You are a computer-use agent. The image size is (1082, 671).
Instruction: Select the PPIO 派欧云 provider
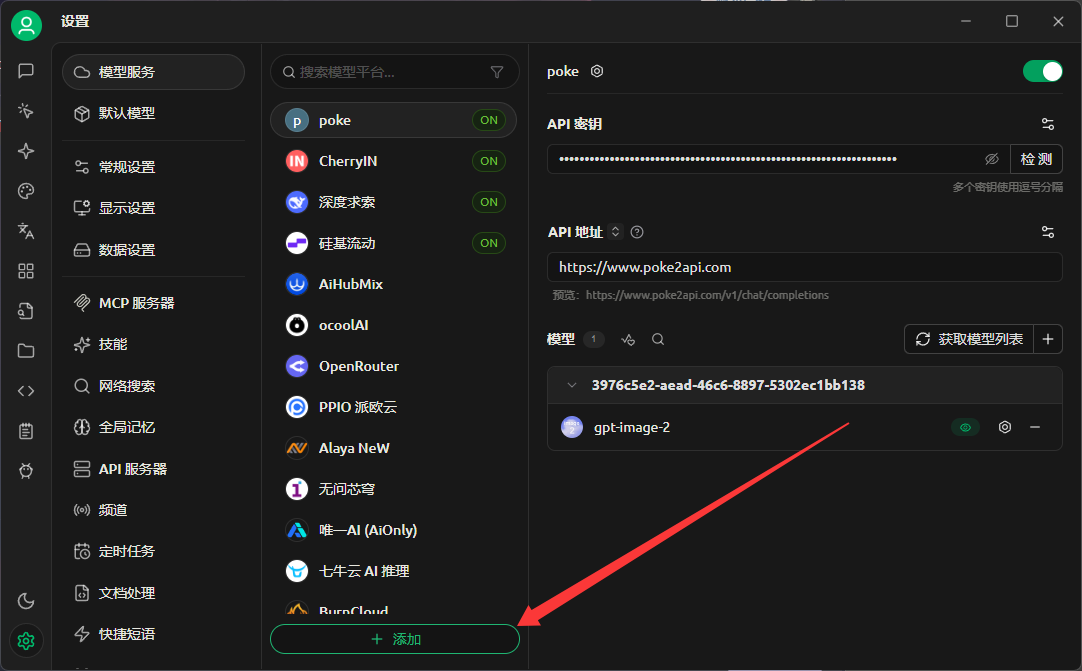pyautogui.click(x=393, y=407)
